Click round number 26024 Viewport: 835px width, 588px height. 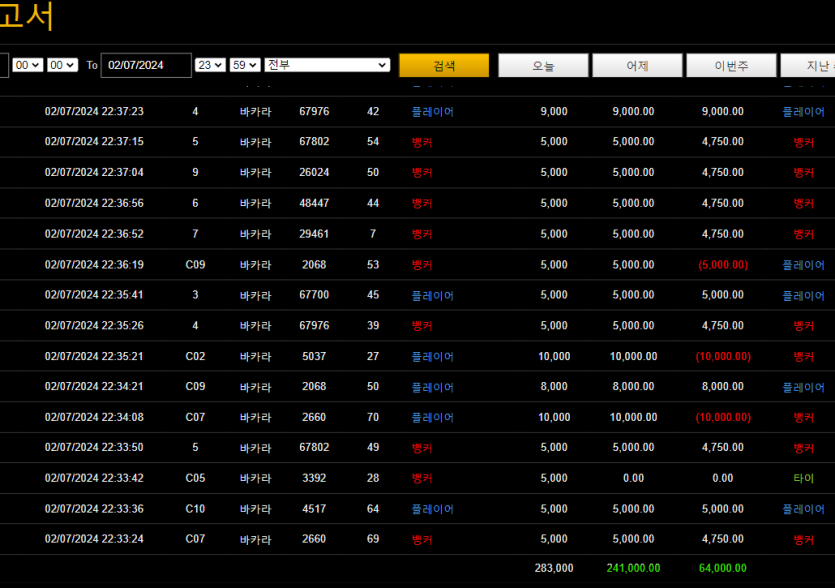click(x=314, y=173)
